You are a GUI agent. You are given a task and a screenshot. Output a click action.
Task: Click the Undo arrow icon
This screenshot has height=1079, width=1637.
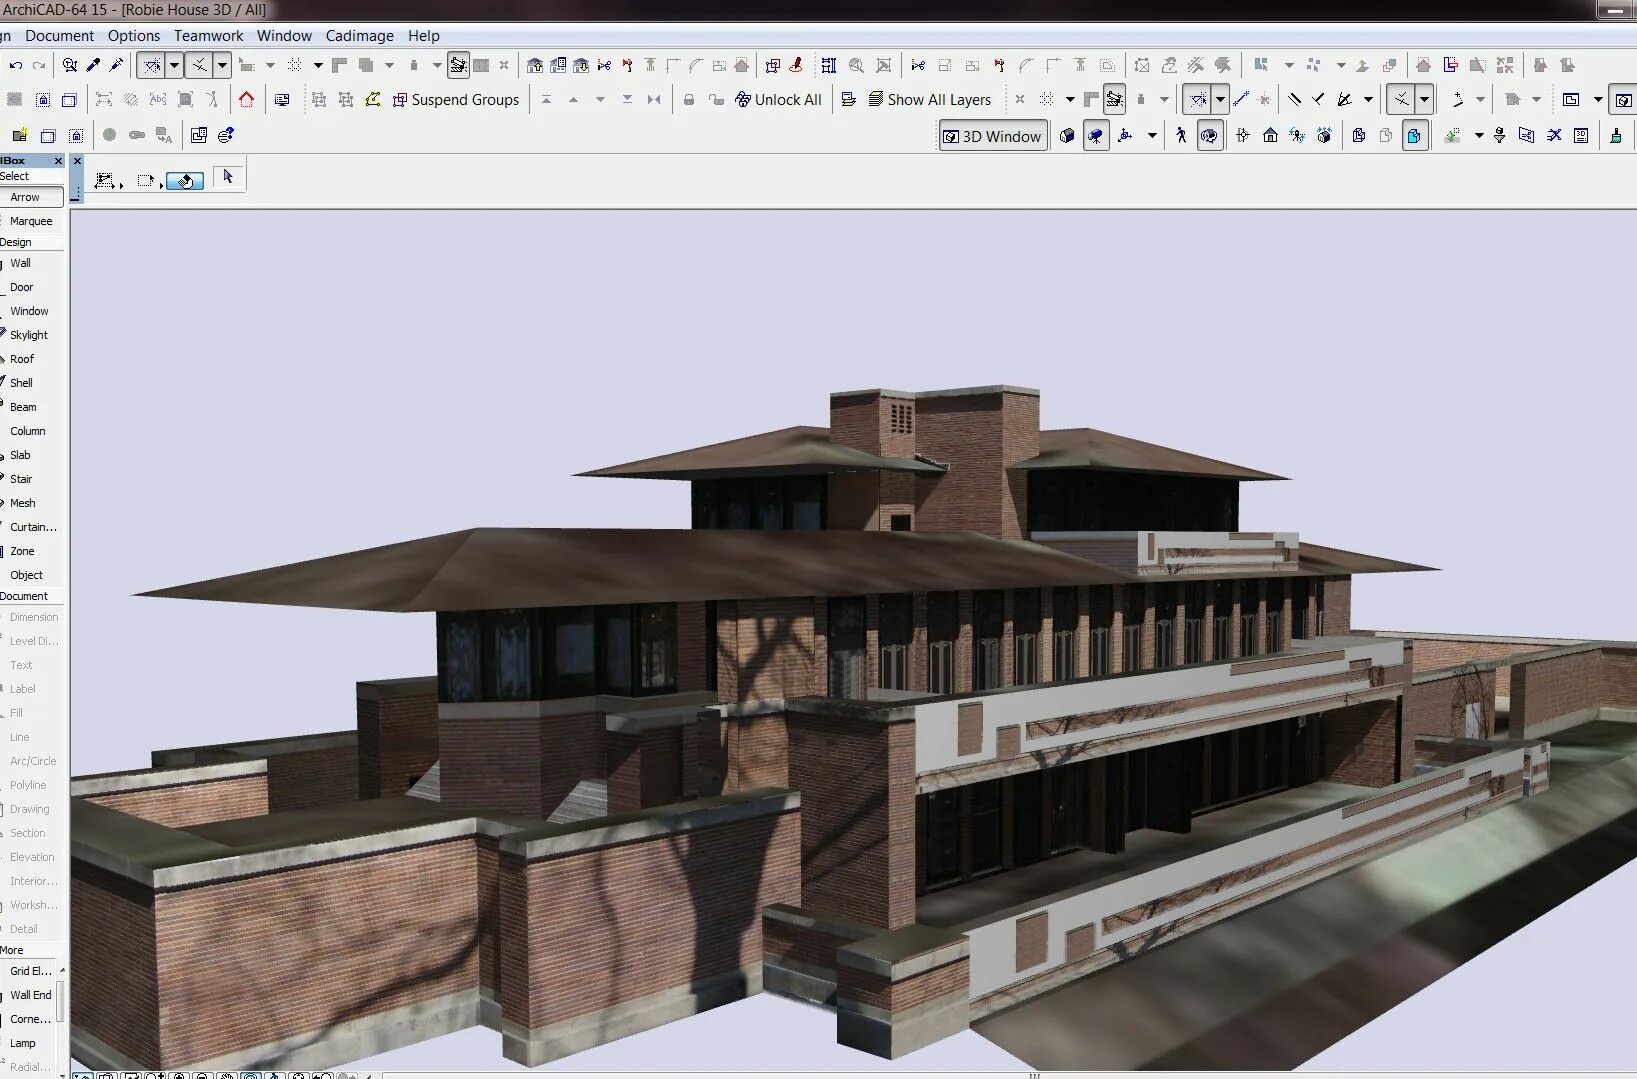pos(15,65)
